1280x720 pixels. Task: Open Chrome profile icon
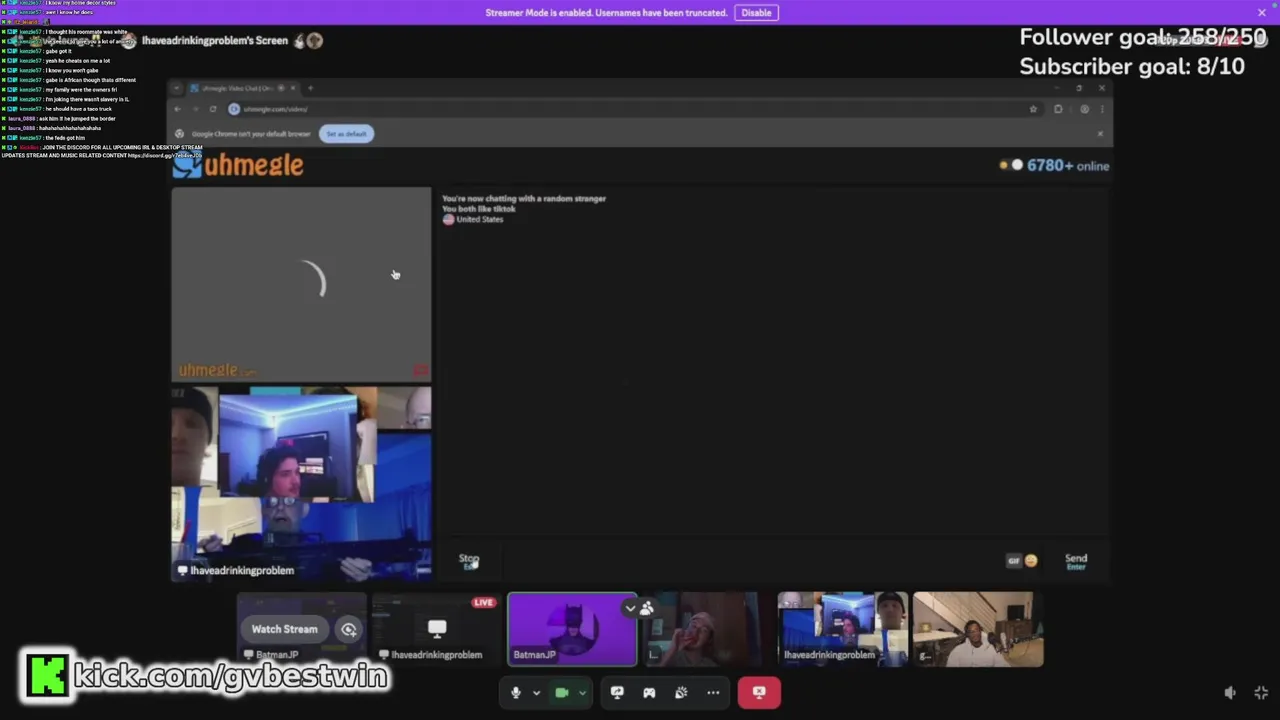[1084, 109]
